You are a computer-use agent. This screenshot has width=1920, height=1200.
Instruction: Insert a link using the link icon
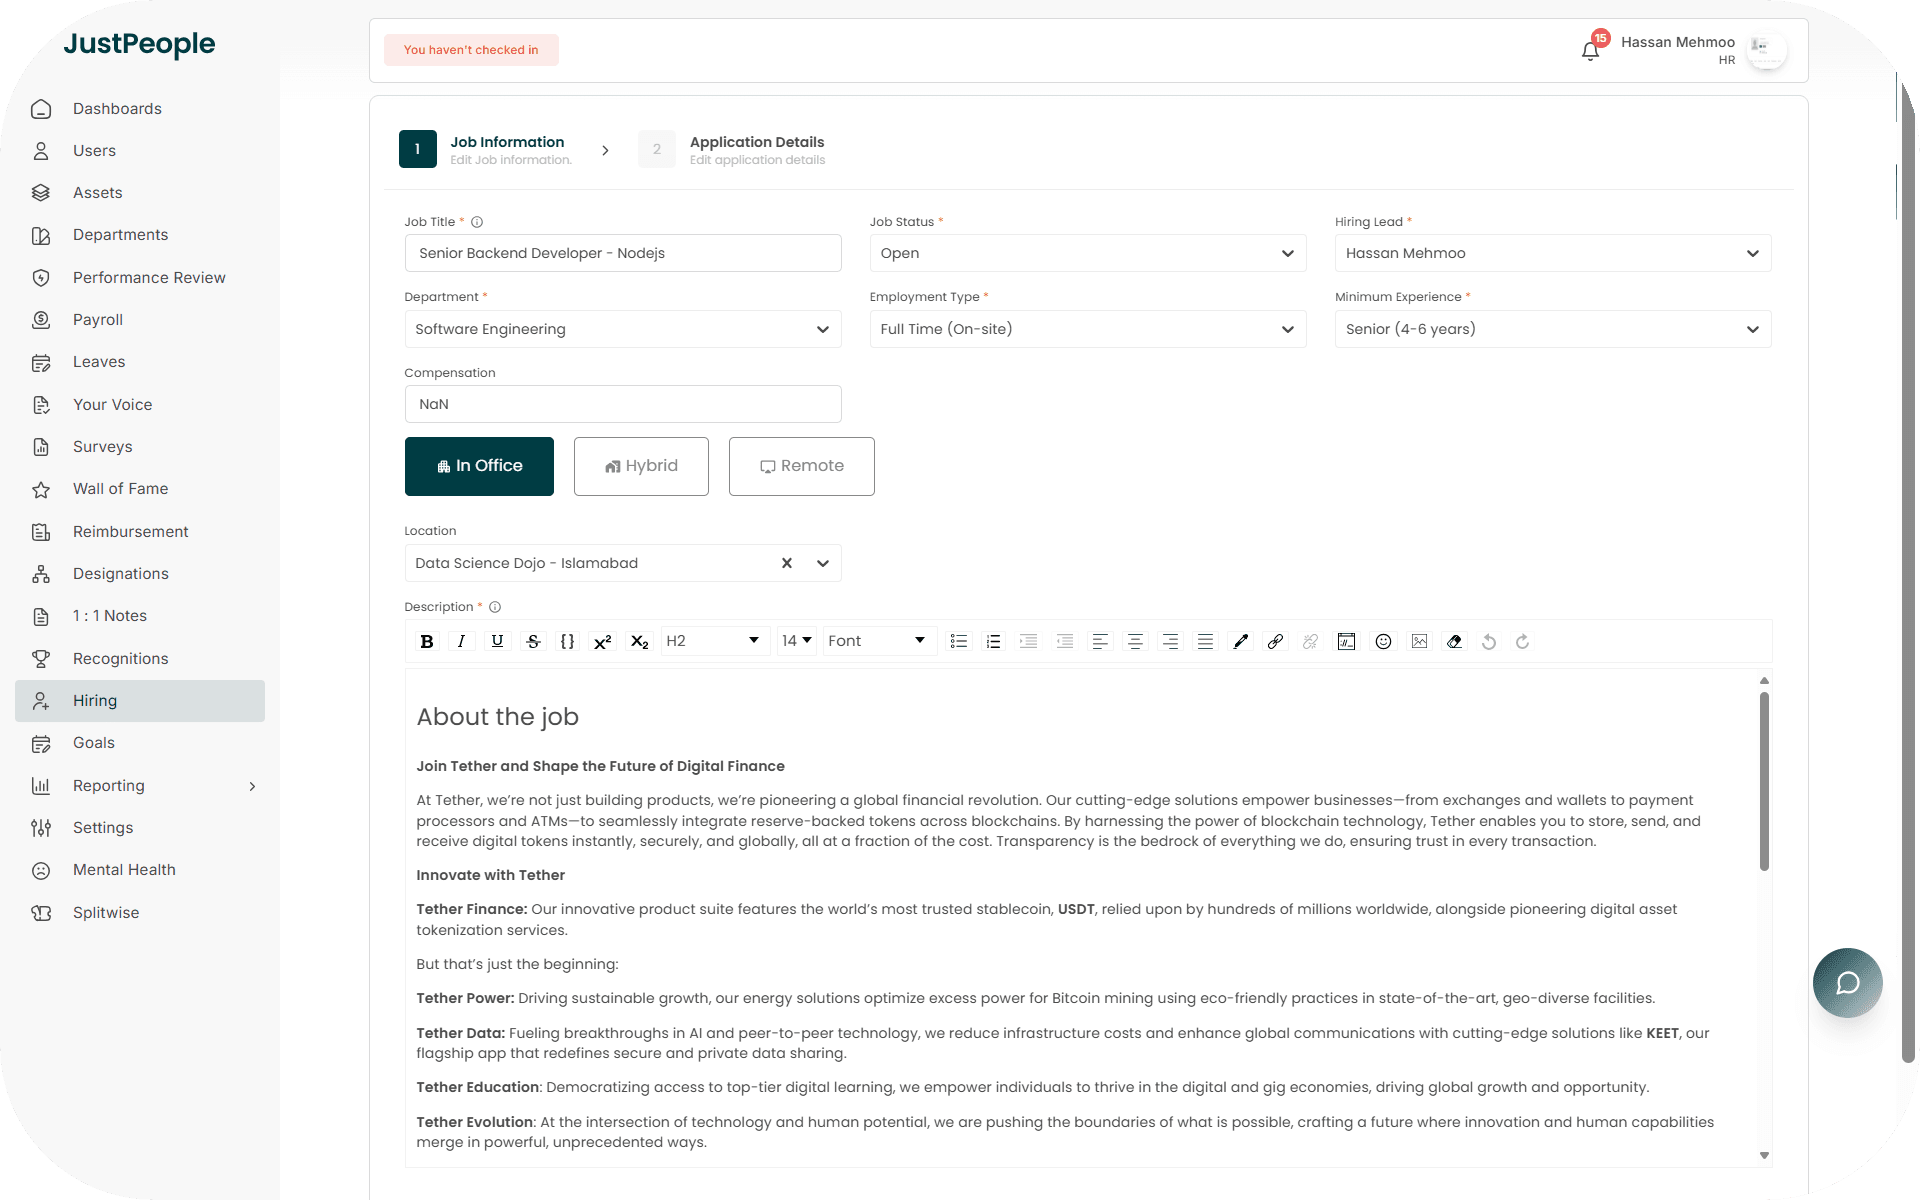pyautogui.click(x=1275, y=642)
